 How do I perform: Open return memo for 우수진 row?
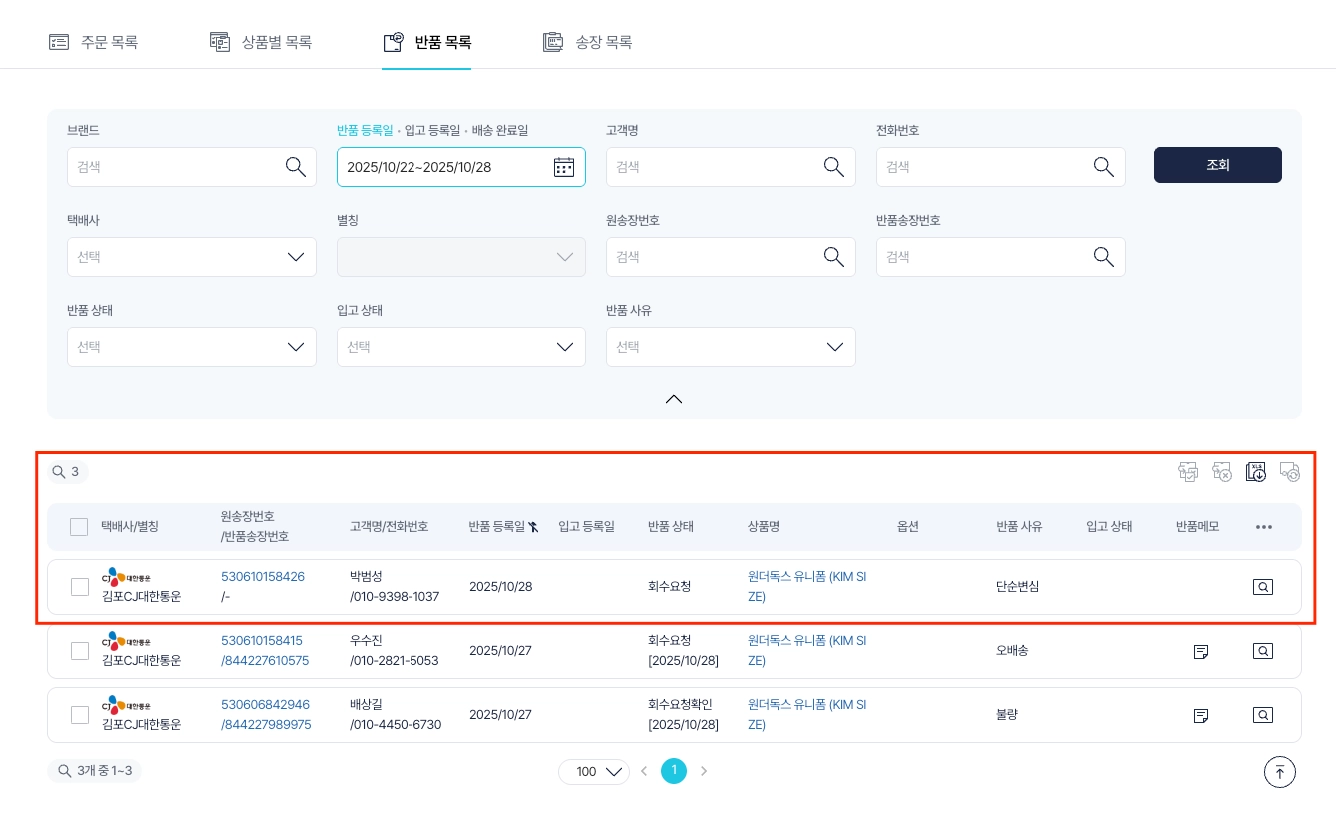click(1201, 651)
